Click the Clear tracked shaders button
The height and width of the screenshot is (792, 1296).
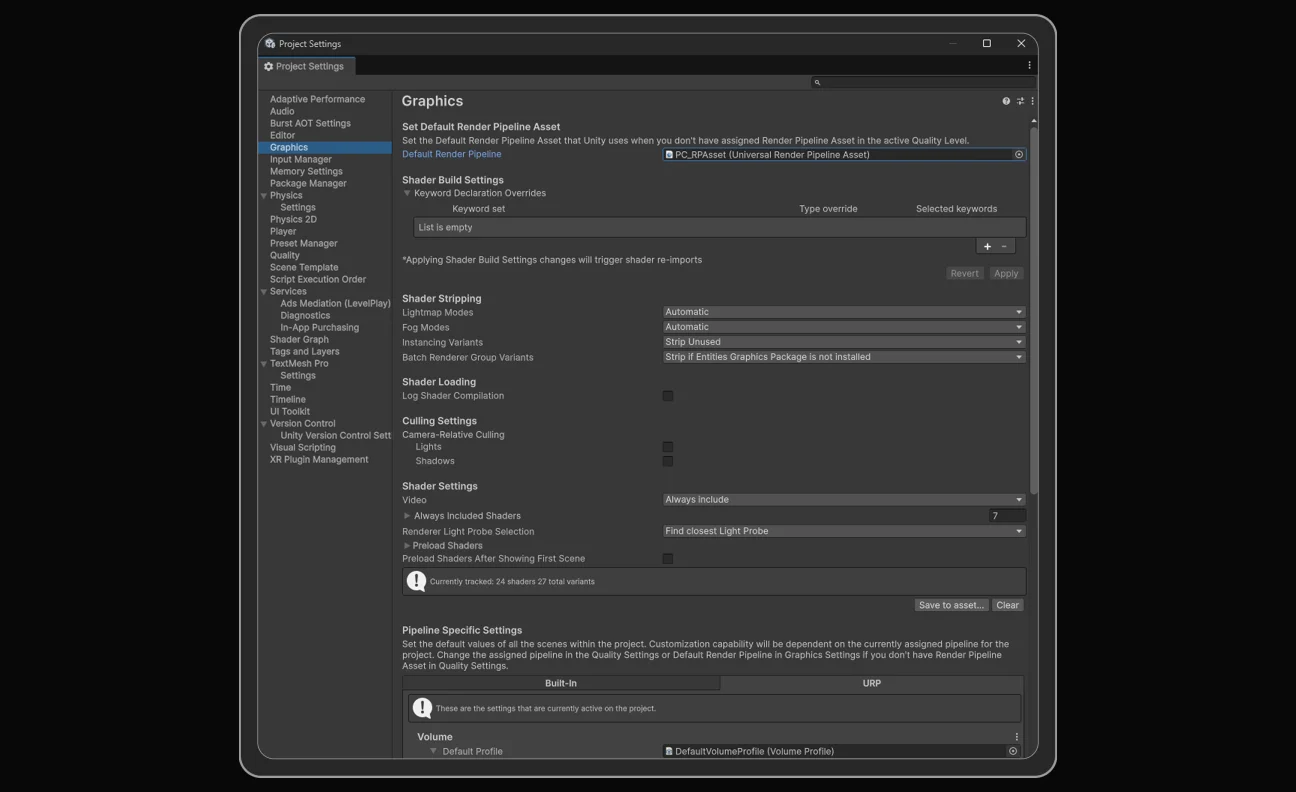tap(1007, 605)
